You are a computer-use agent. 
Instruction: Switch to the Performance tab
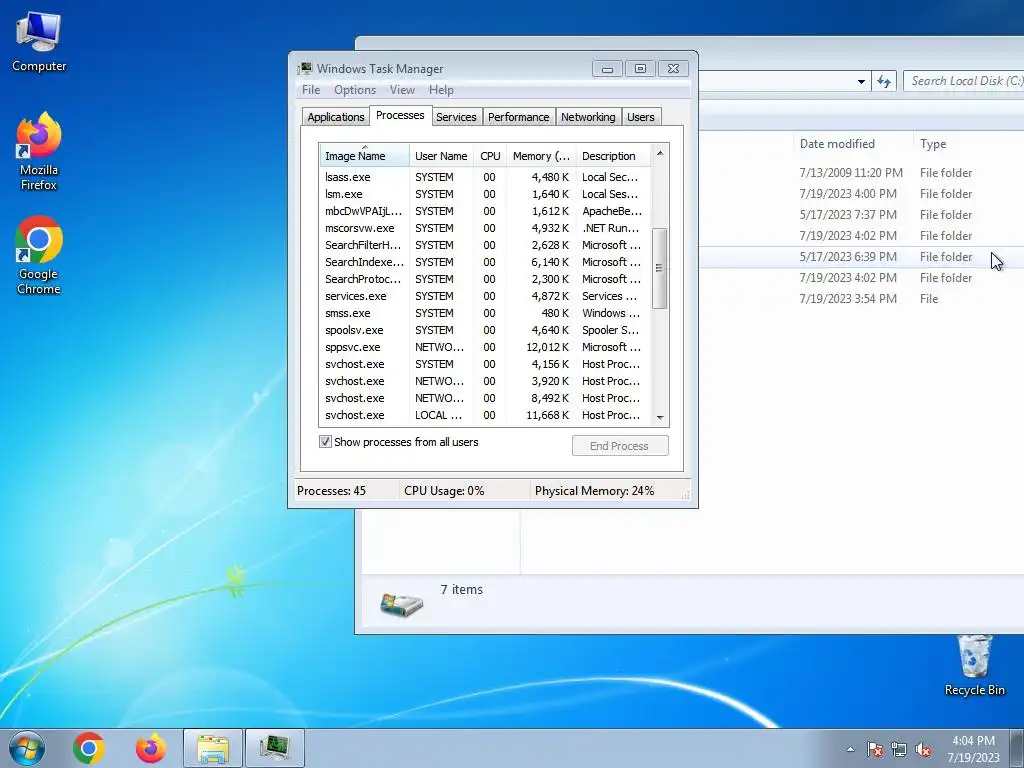point(519,117)
